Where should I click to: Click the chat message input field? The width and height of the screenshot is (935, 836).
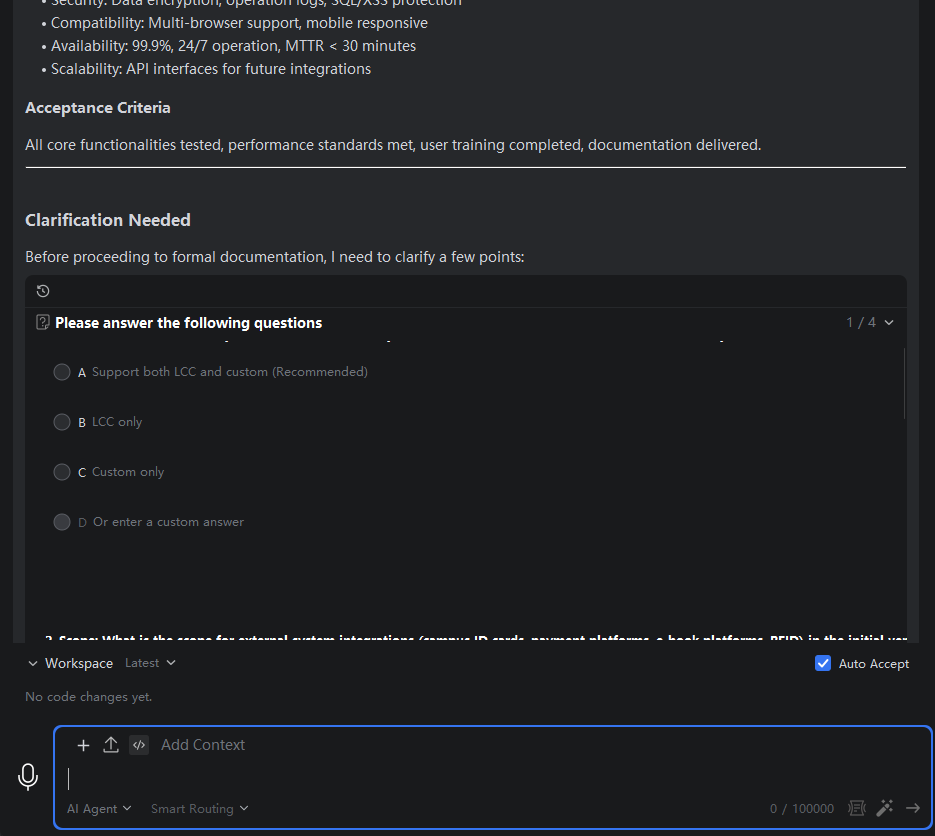pyautogui.click(x=492, y=778)
